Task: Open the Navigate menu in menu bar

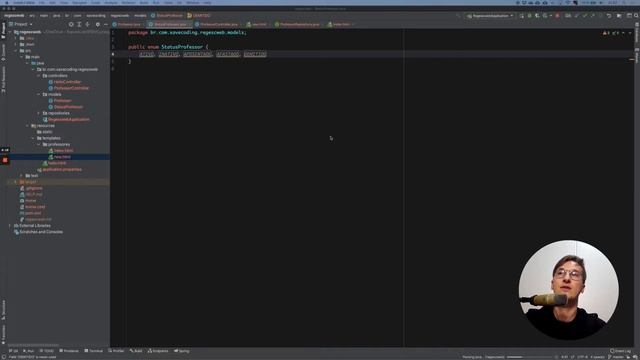Action: pyautogui.click(x=79, y=2)
